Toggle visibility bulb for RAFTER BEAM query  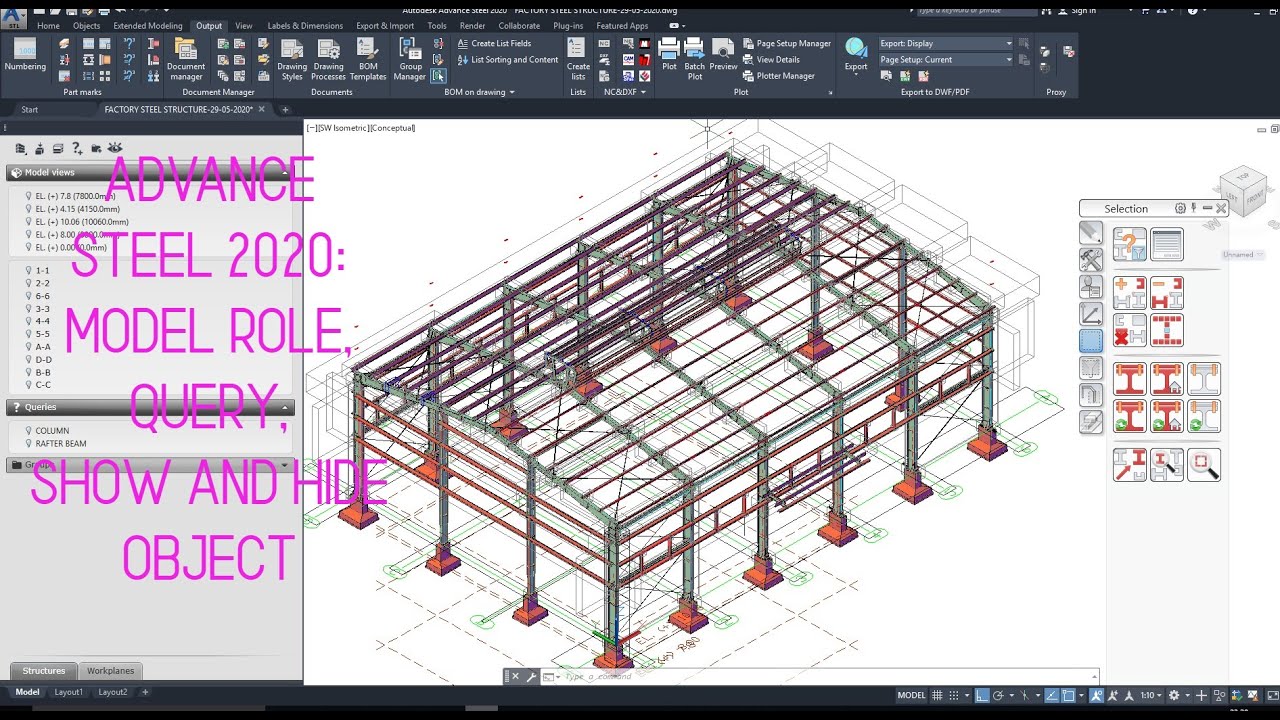click(x=28, y=443)
